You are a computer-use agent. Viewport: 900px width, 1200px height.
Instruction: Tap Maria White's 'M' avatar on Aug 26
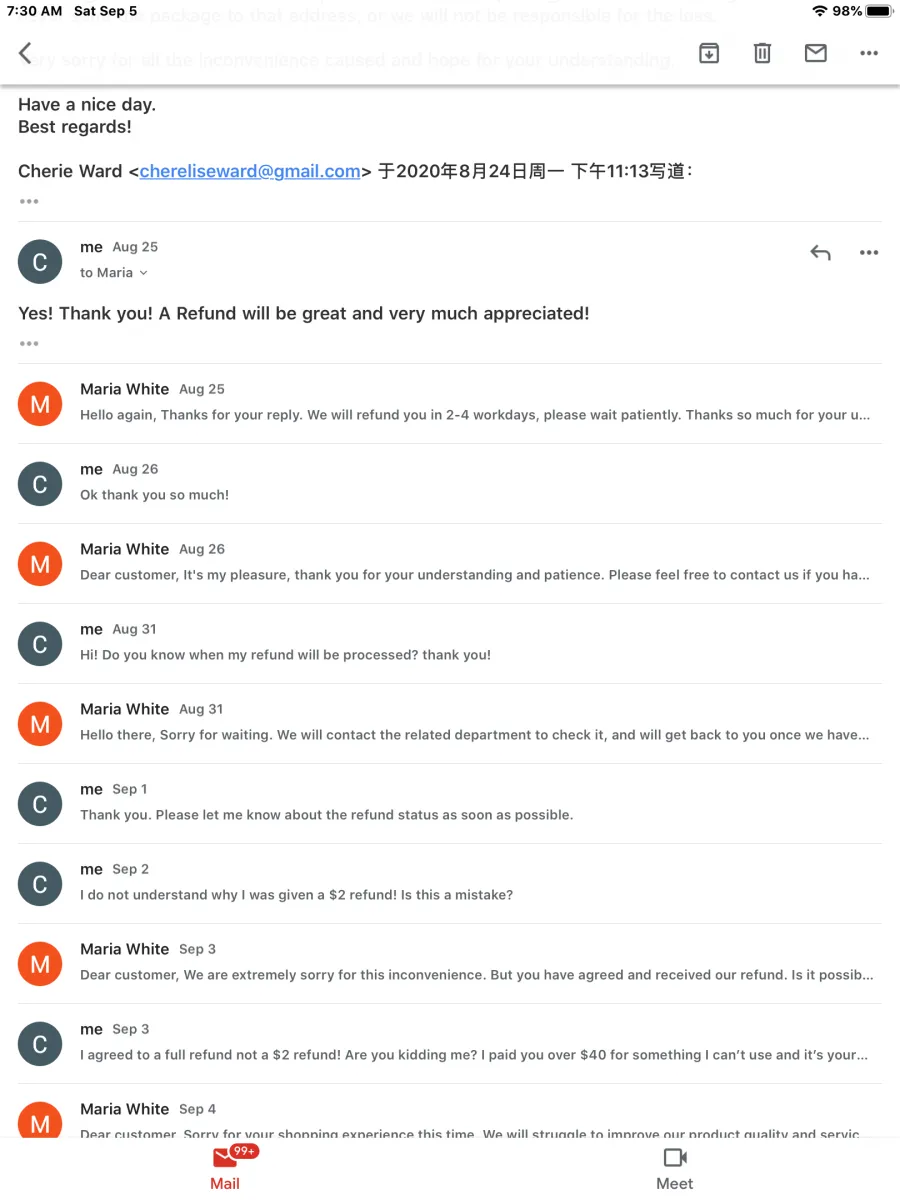point(40,564)
